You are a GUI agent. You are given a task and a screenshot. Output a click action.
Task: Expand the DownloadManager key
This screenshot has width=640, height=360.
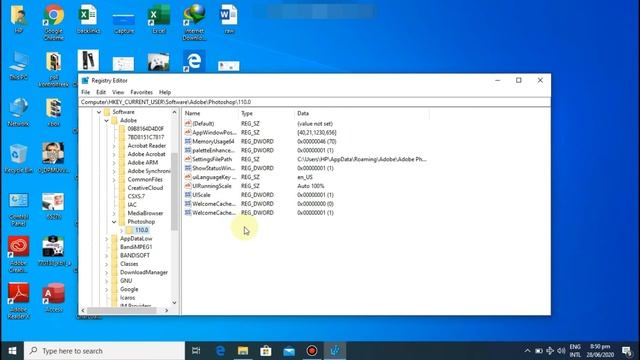tap(107, 272)
